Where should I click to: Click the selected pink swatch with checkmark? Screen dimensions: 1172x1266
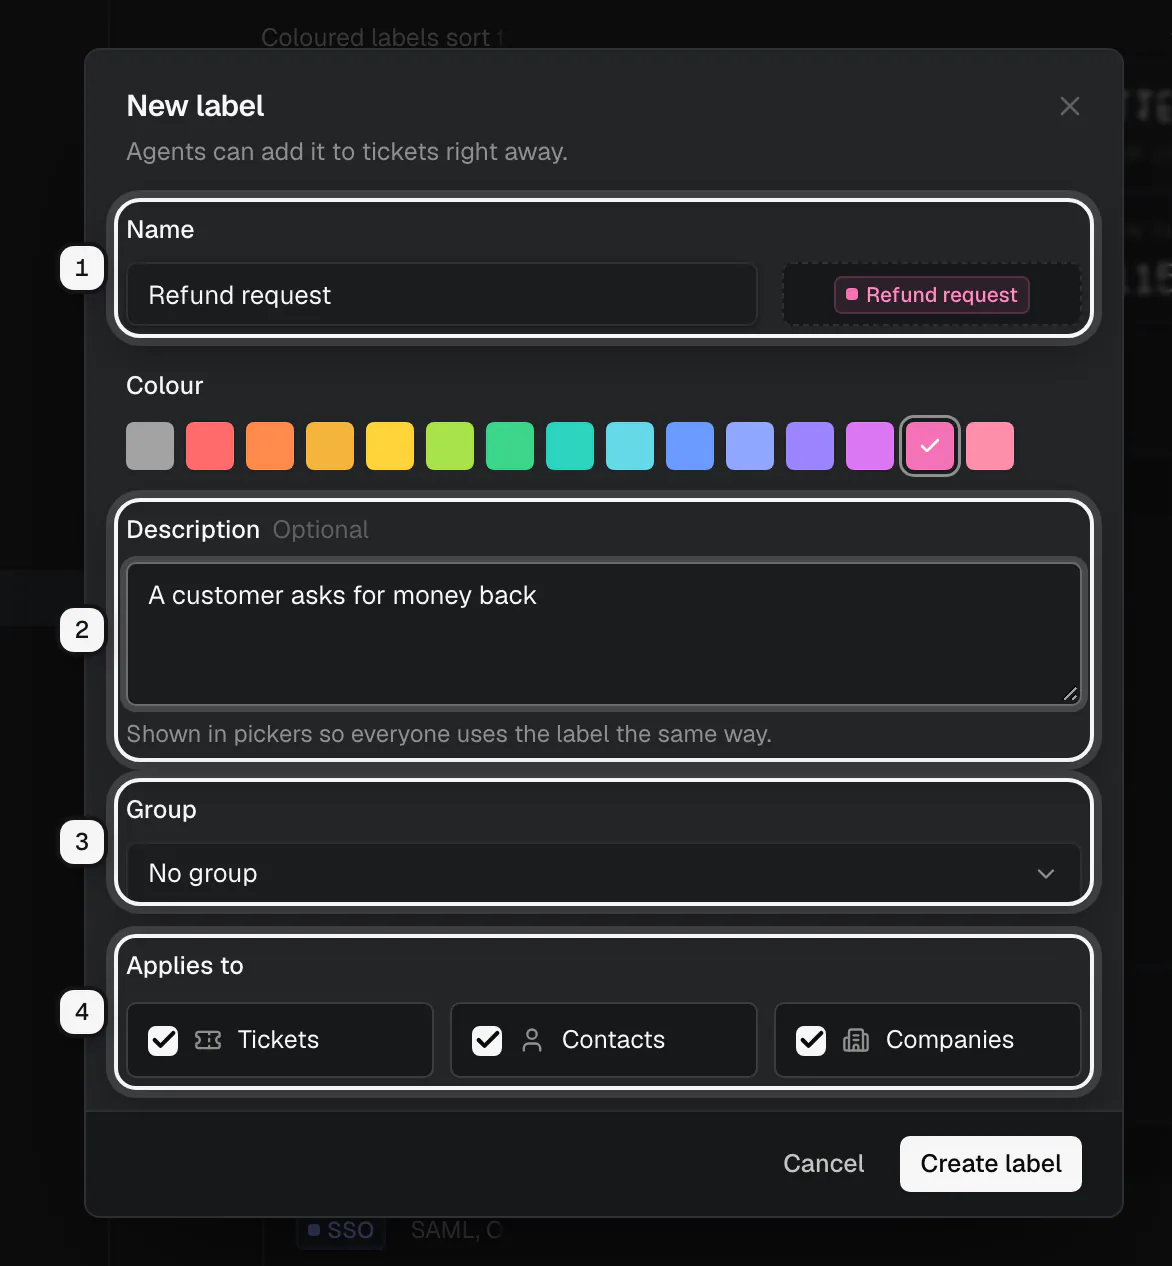pos(930,446)
